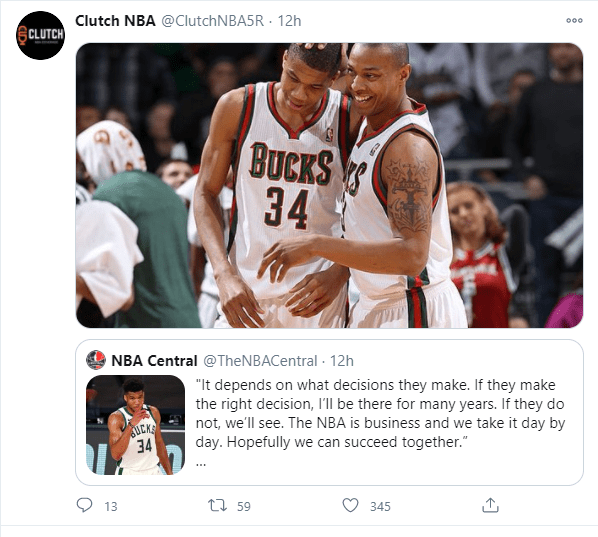Screen dimensions: 598x537
Task: Click the @TheNBACentral handle
Action: click(x=260, y=360)
